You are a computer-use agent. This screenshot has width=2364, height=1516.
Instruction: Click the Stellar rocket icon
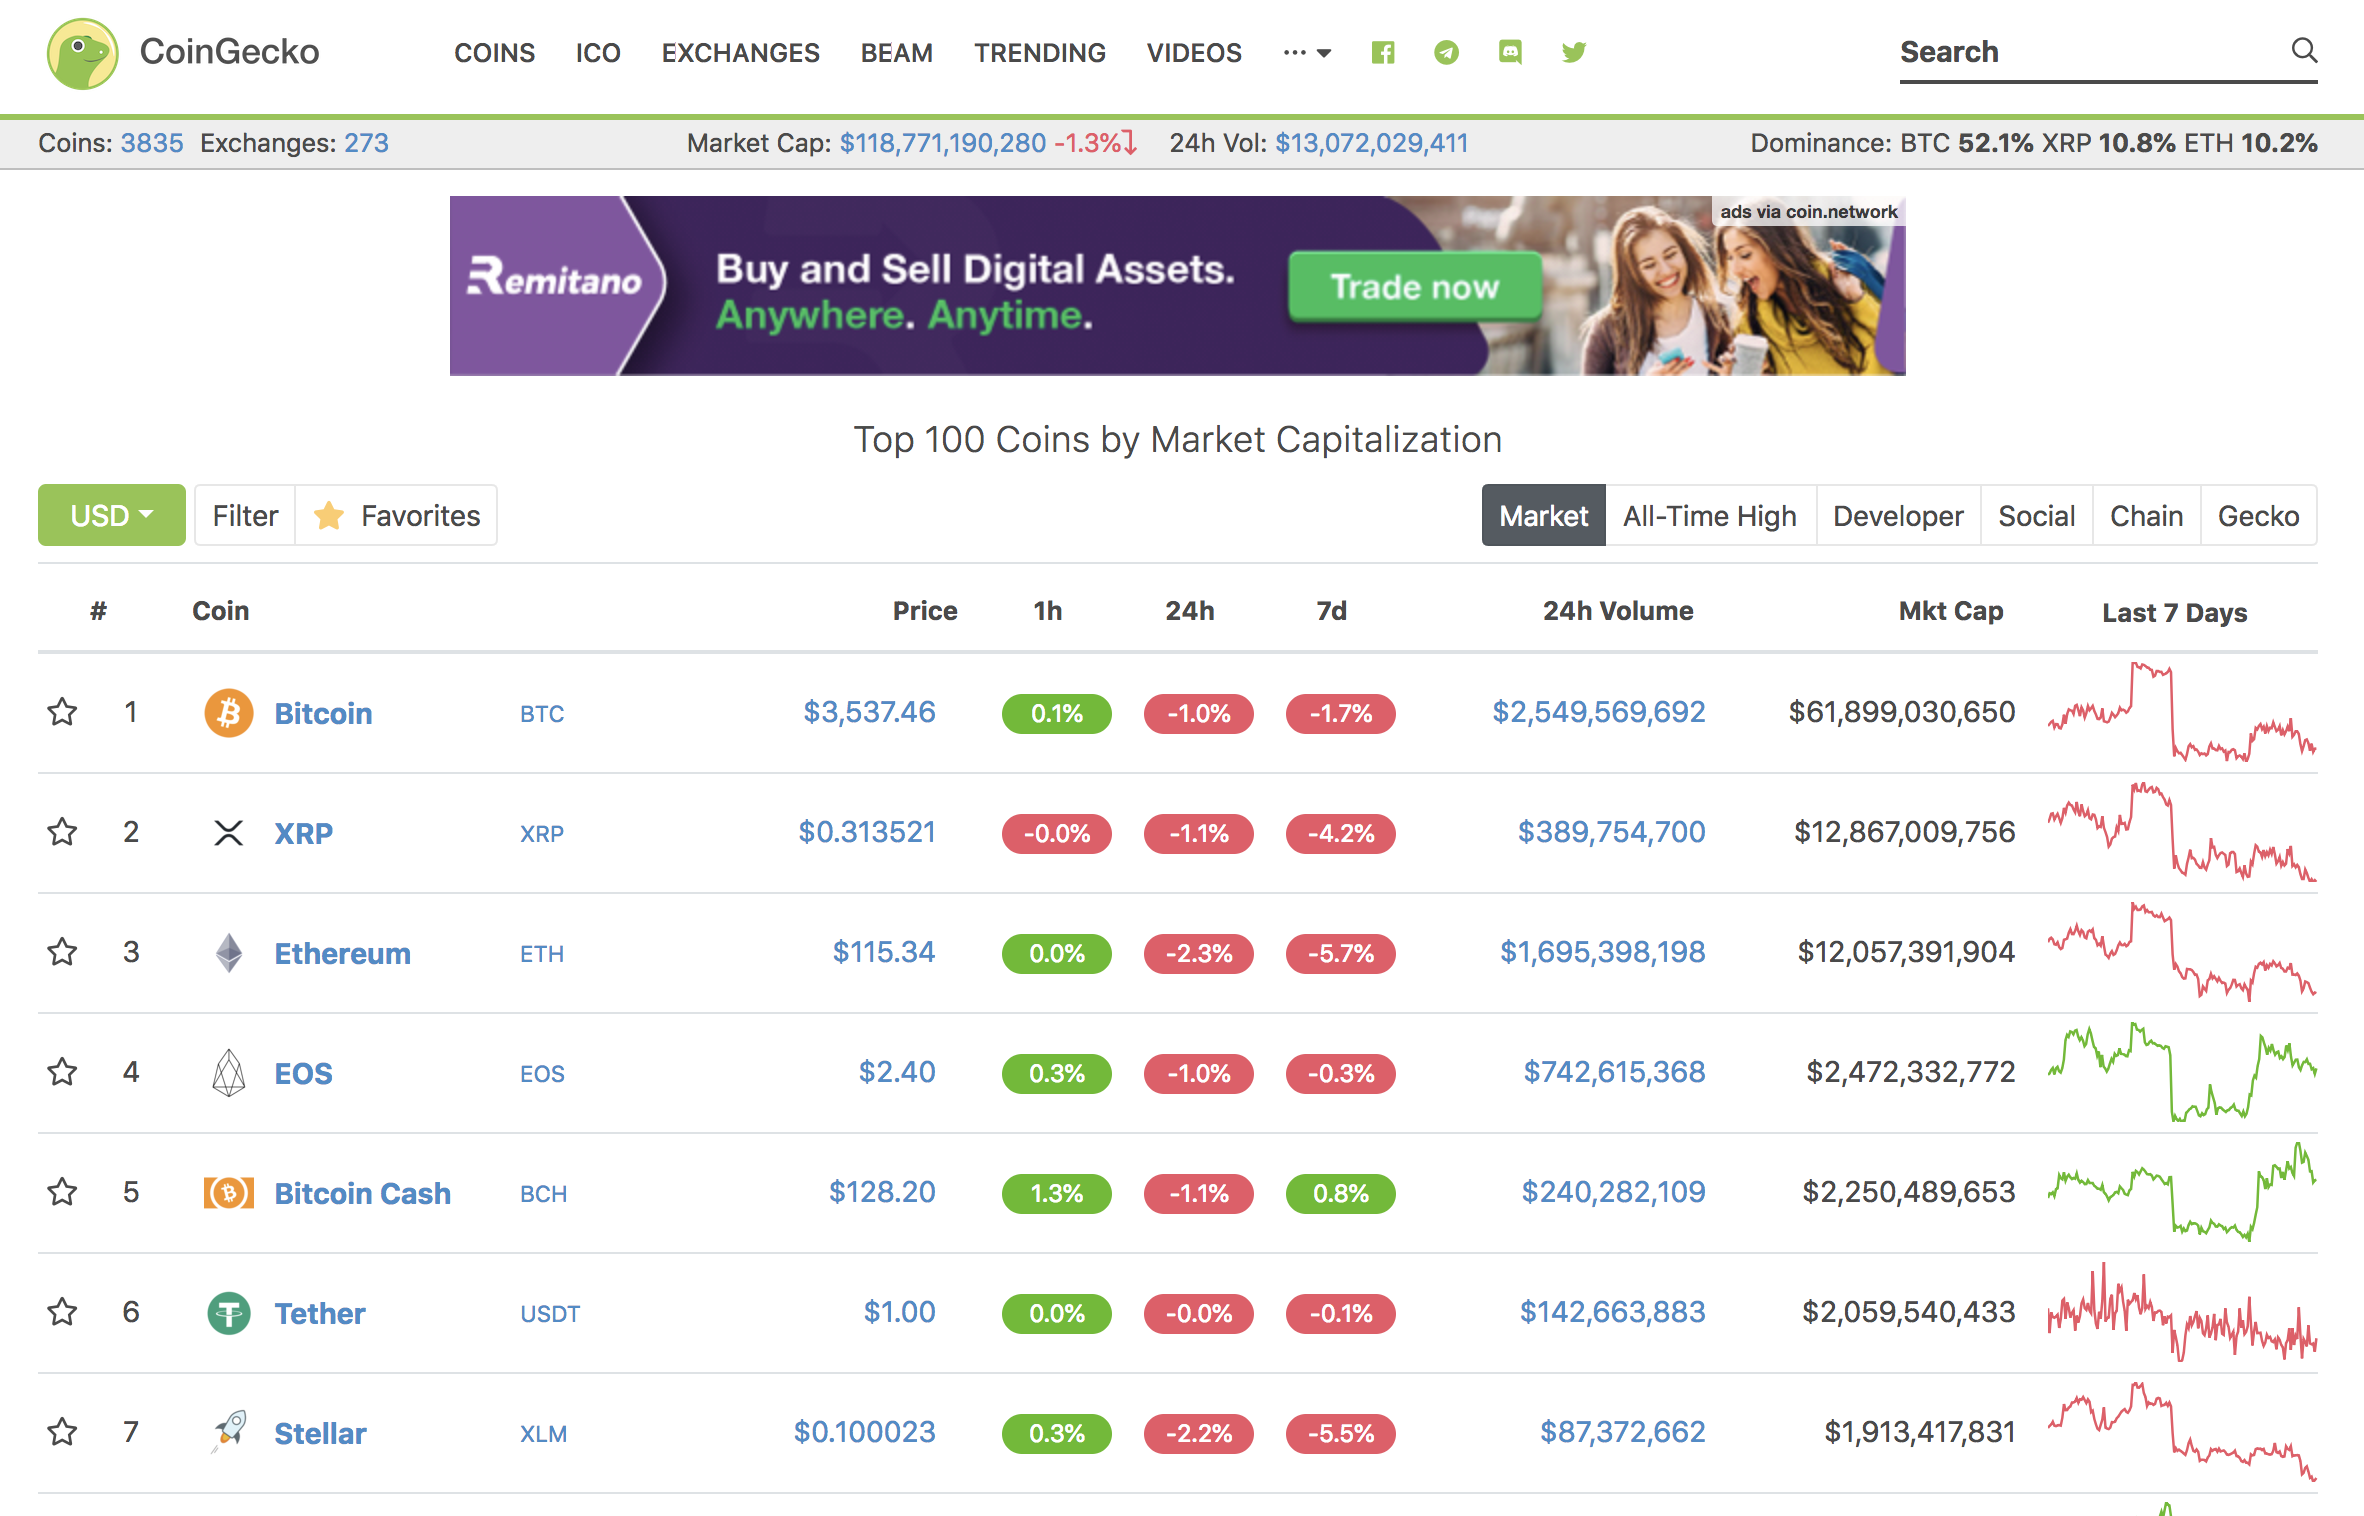(229, 1431)
